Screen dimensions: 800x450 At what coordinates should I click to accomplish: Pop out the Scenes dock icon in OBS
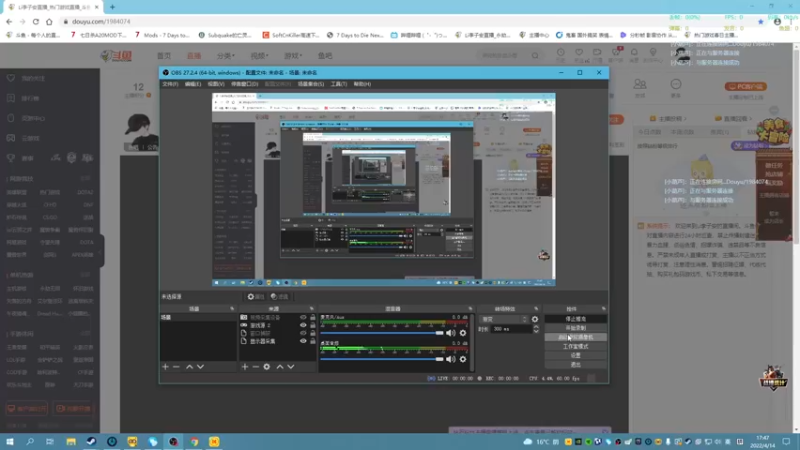(232, 309)
